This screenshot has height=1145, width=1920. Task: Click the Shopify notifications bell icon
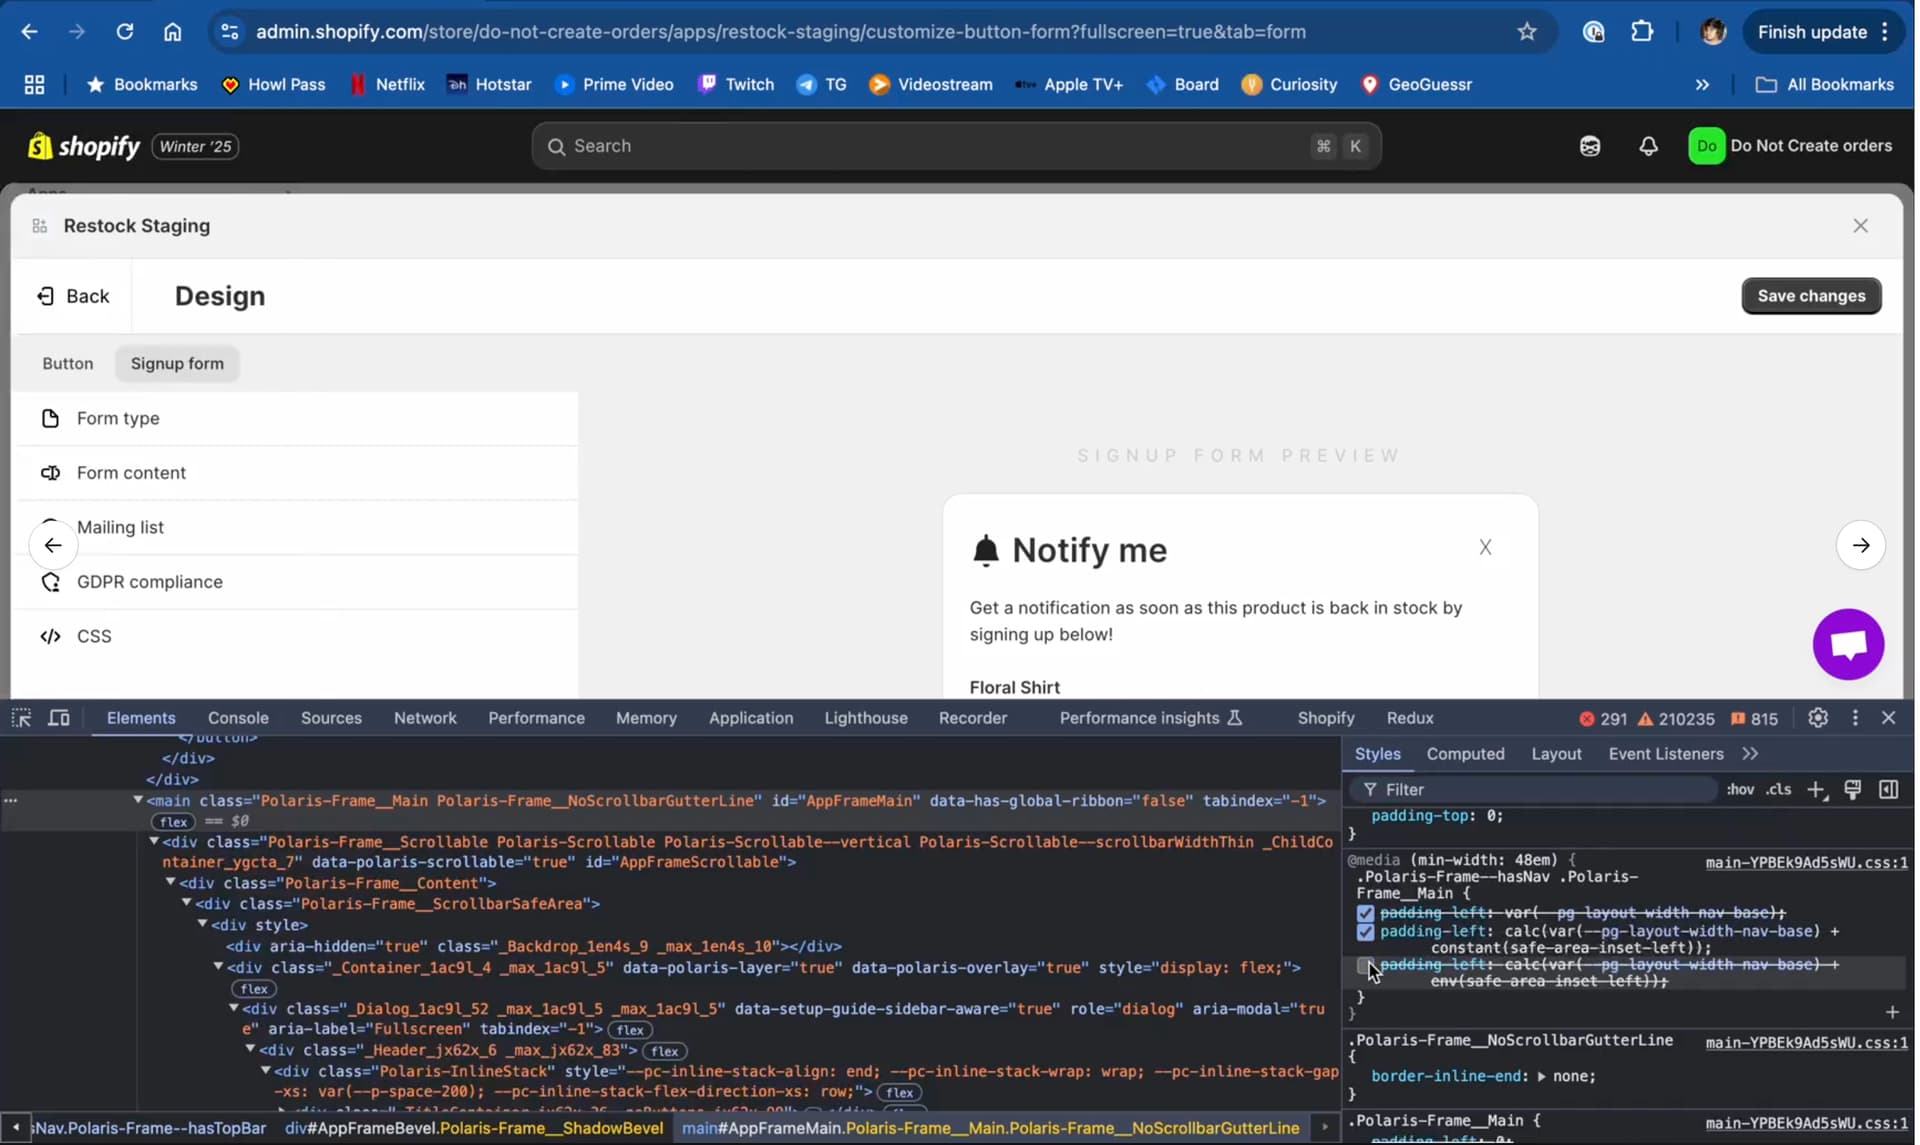coord(1648,146)
